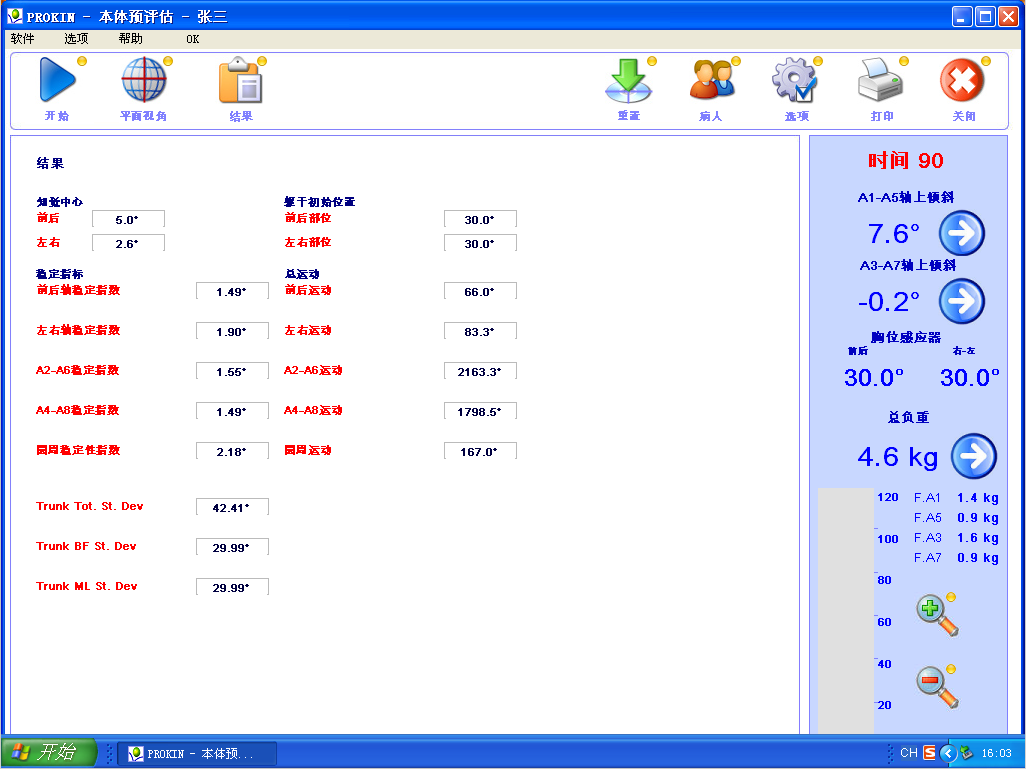
Task: Click the Trunk Tot. St. Dev label
Action: click(90, 506)
